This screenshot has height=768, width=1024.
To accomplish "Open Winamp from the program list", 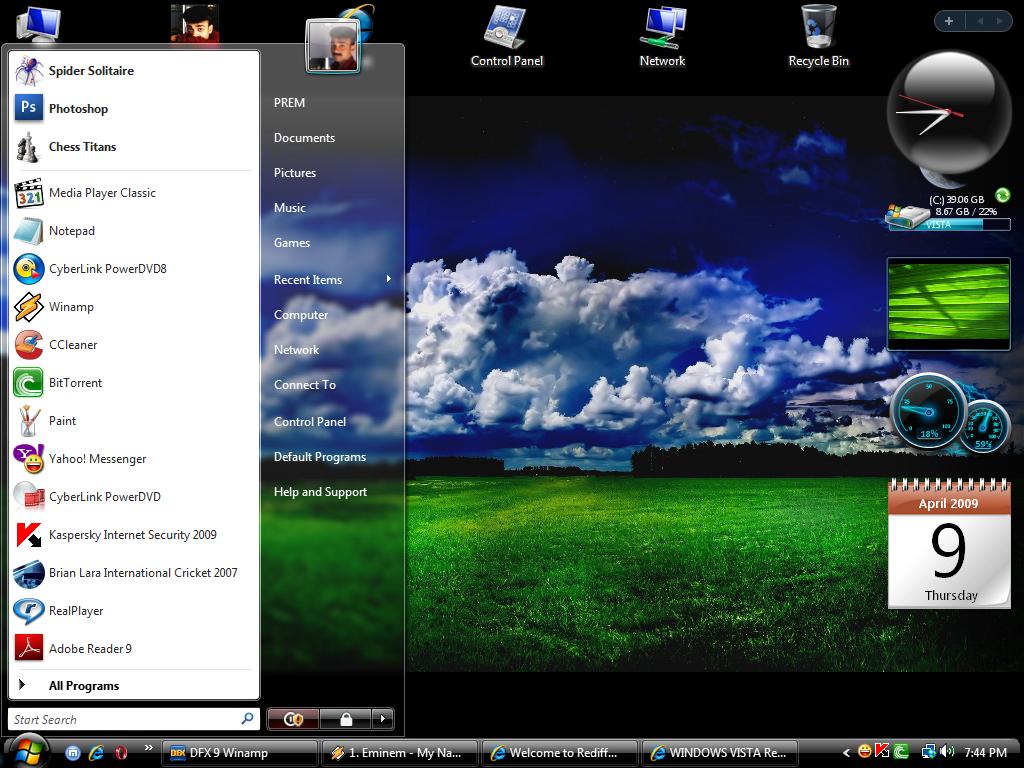I will 134,306.
